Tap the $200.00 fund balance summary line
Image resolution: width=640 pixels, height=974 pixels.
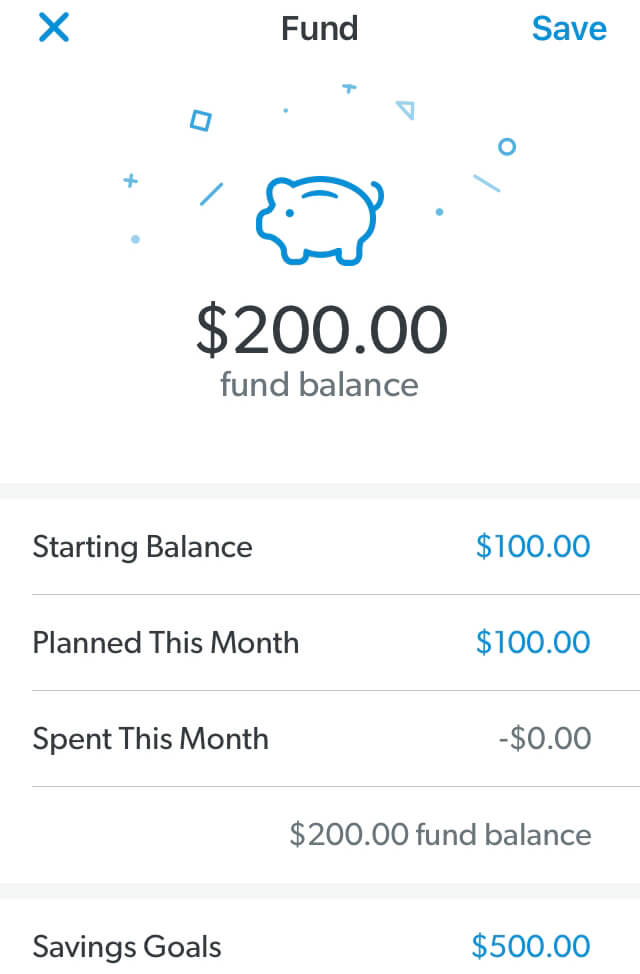click(x=440, y=834)
